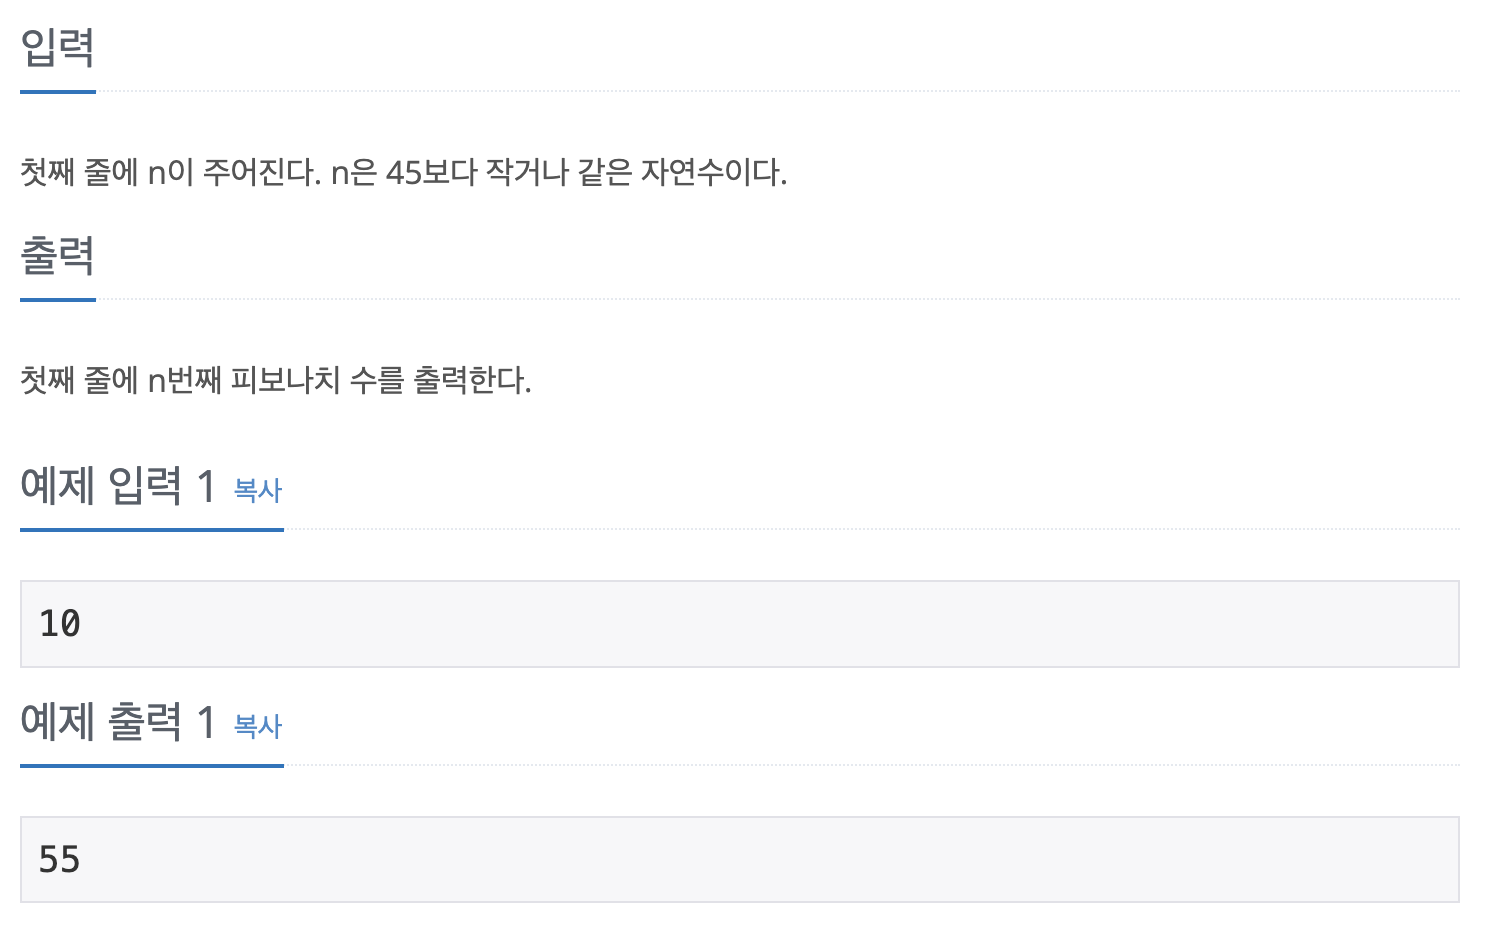Viewport: 1500px width, 940px height.
Task: Click inside the sample input box containing 10
Action: tap(740, 624)
